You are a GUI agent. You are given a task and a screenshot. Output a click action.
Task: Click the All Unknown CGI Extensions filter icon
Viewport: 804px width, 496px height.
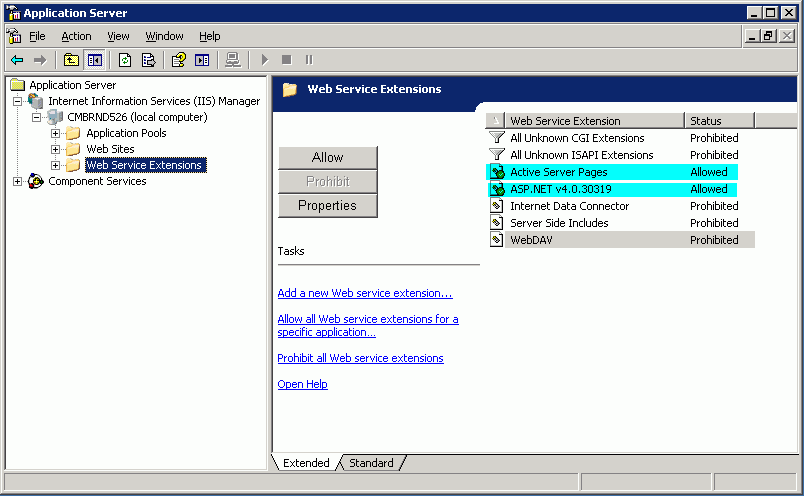point(496,137)
